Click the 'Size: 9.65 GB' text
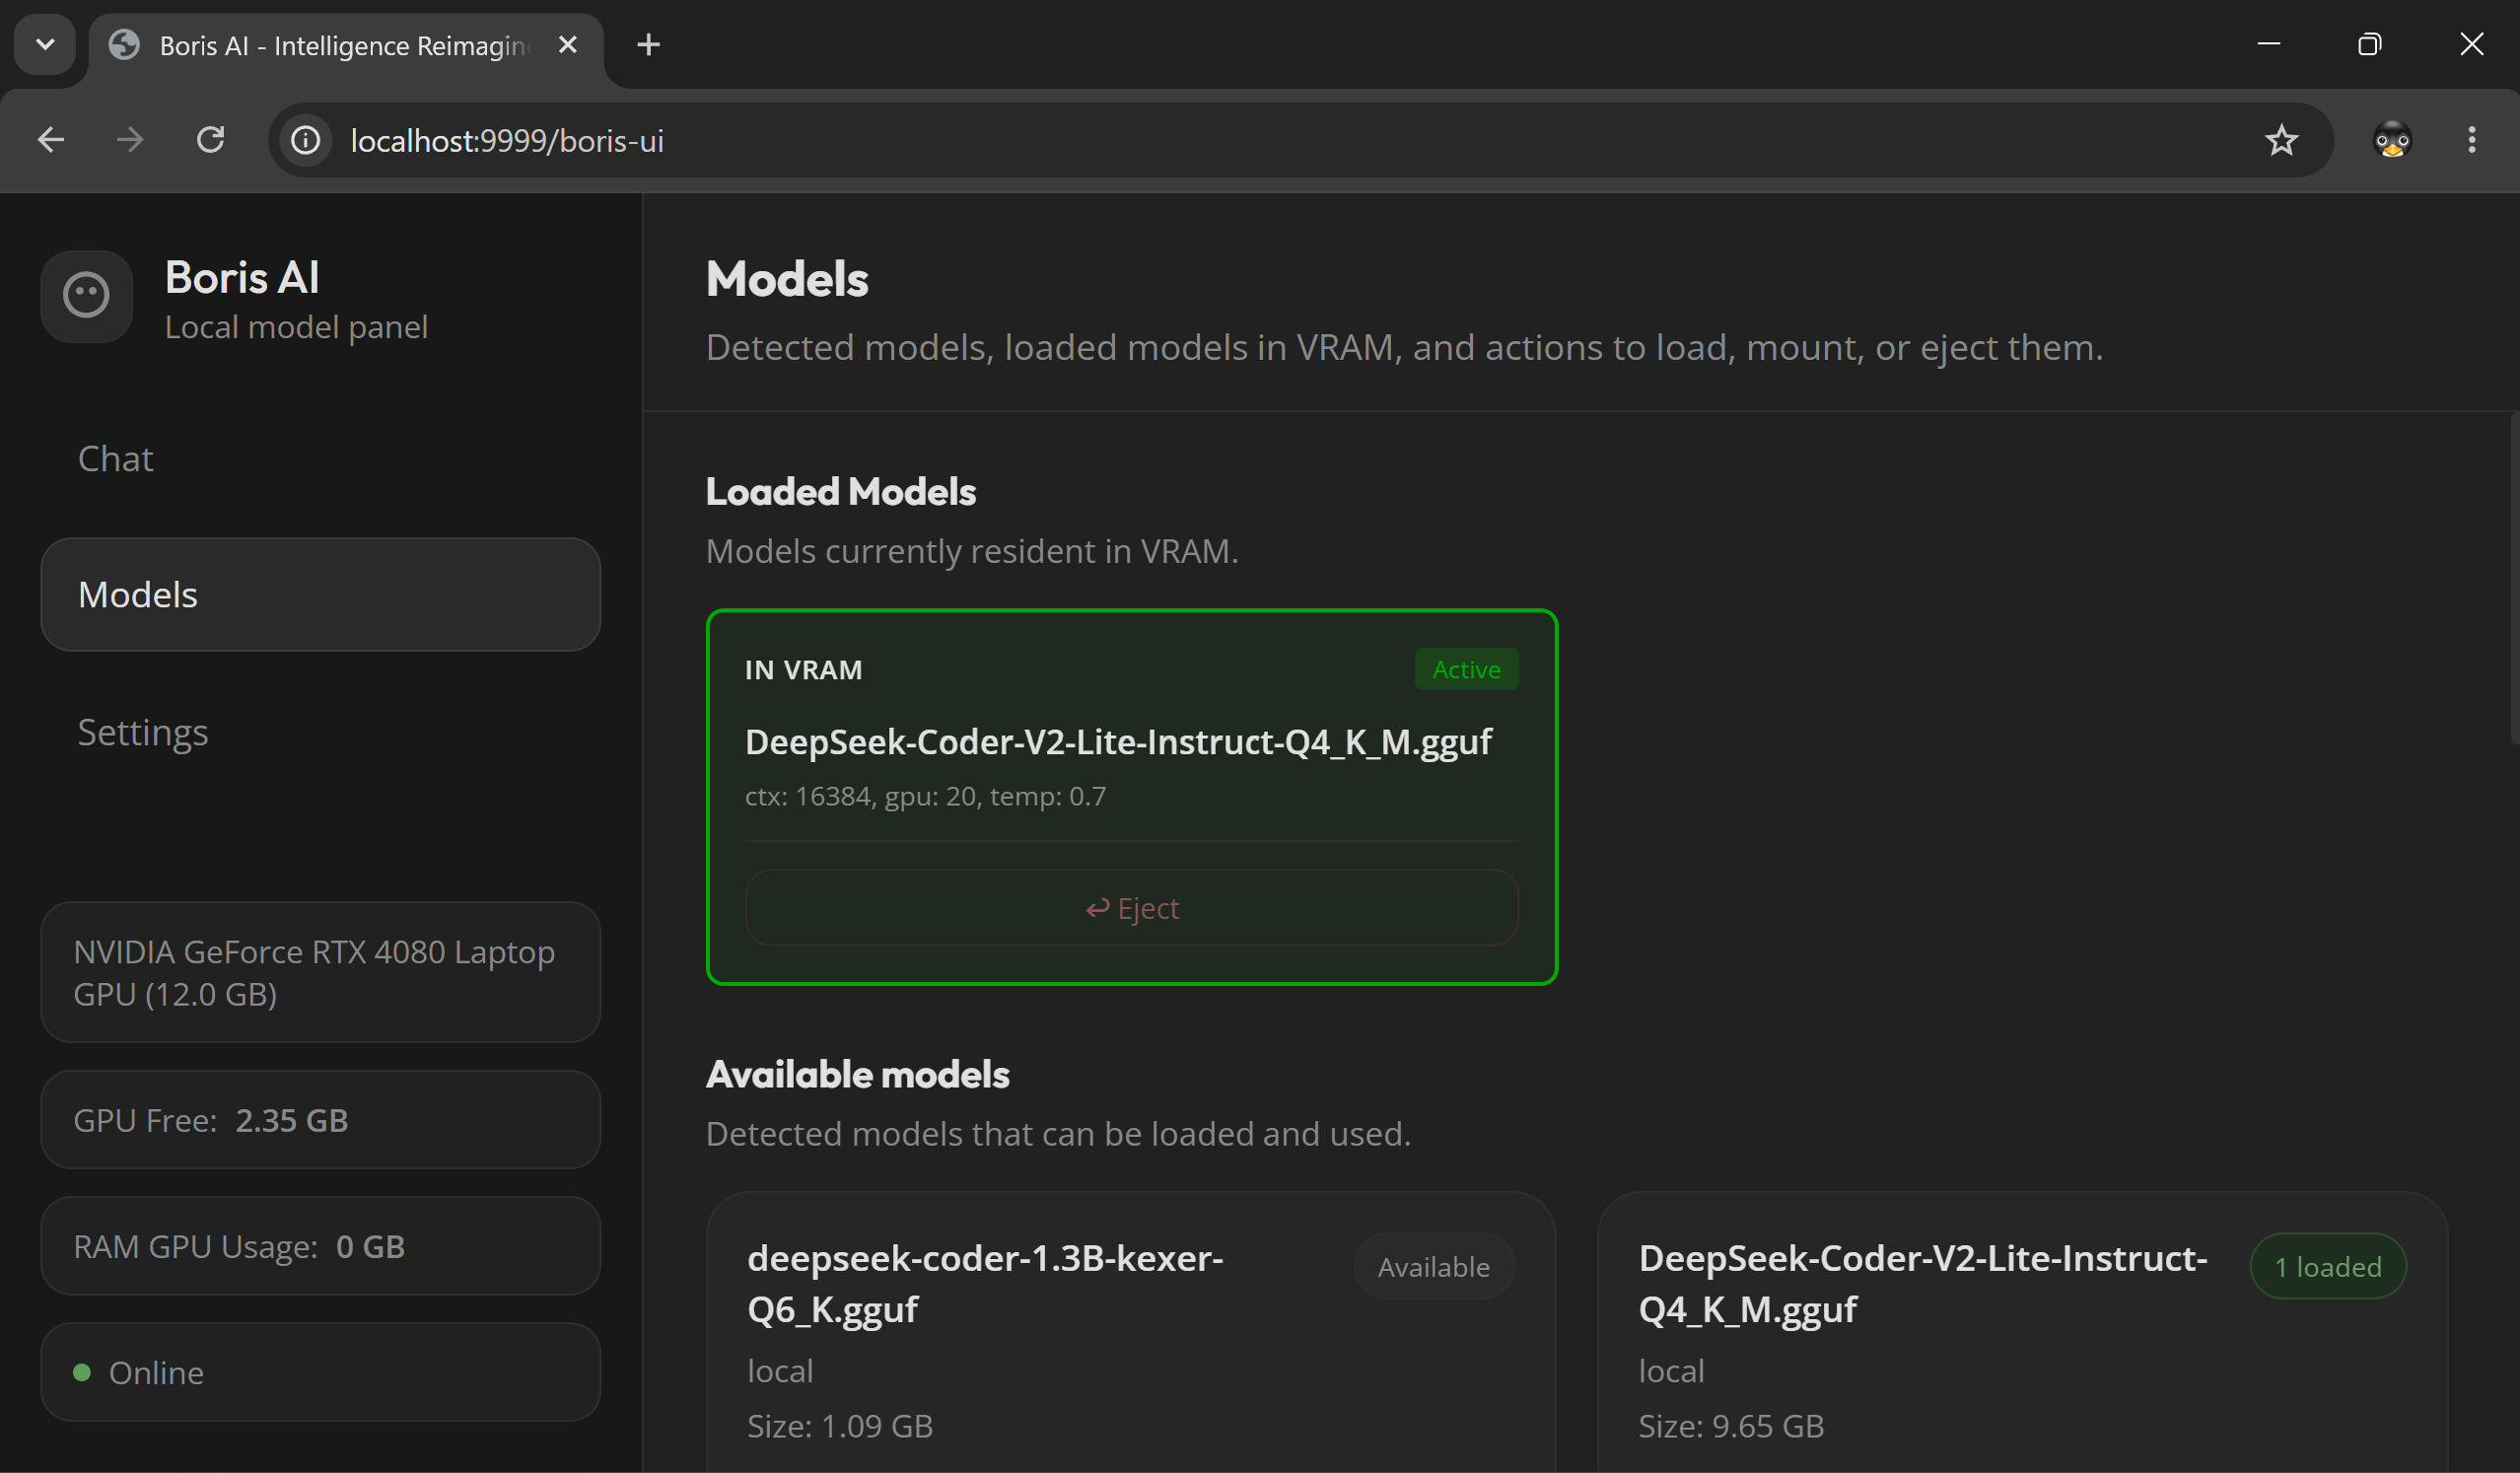2520x1473 pixels. click(1731, 1426)
